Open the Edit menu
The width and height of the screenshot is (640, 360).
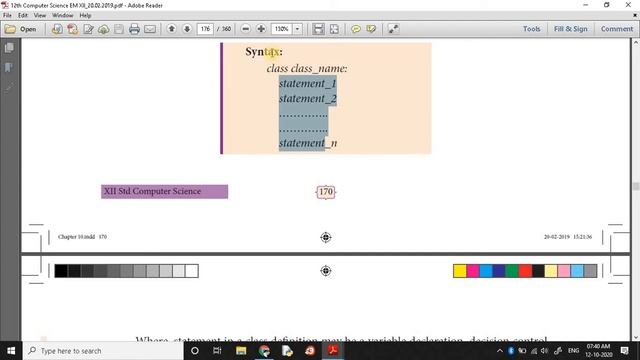(x=23, y=16)
